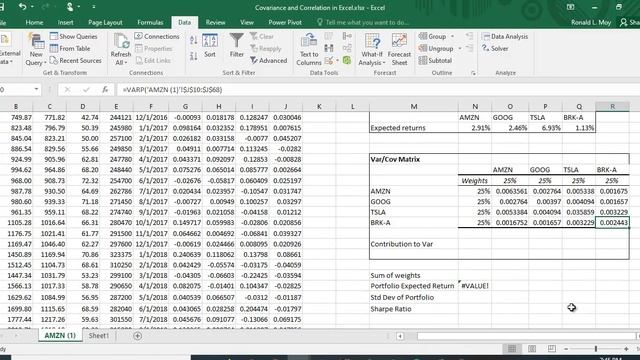Zoom out with the minus button
This screenshot has width=640, height=360.
point(566,349)
